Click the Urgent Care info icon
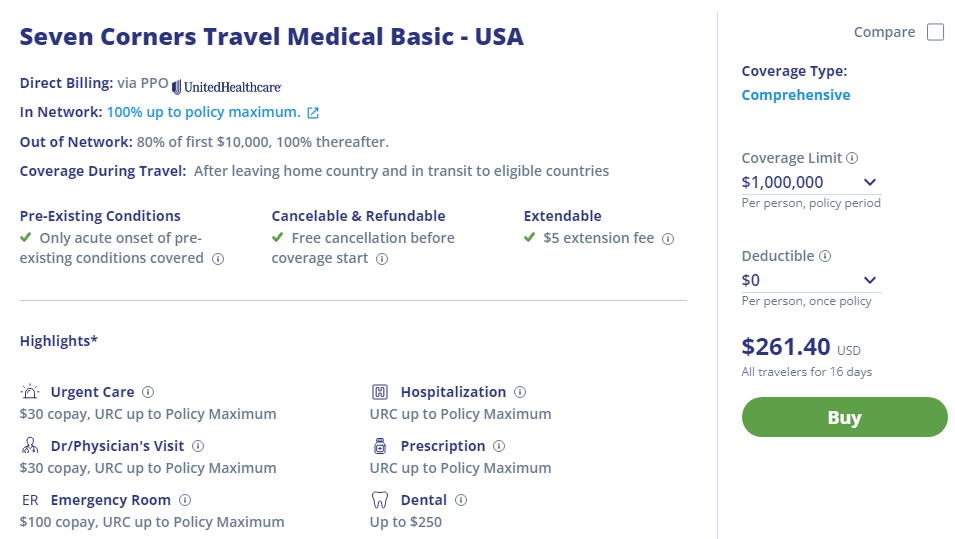The image size is (955, 539). tap(148, 392)
